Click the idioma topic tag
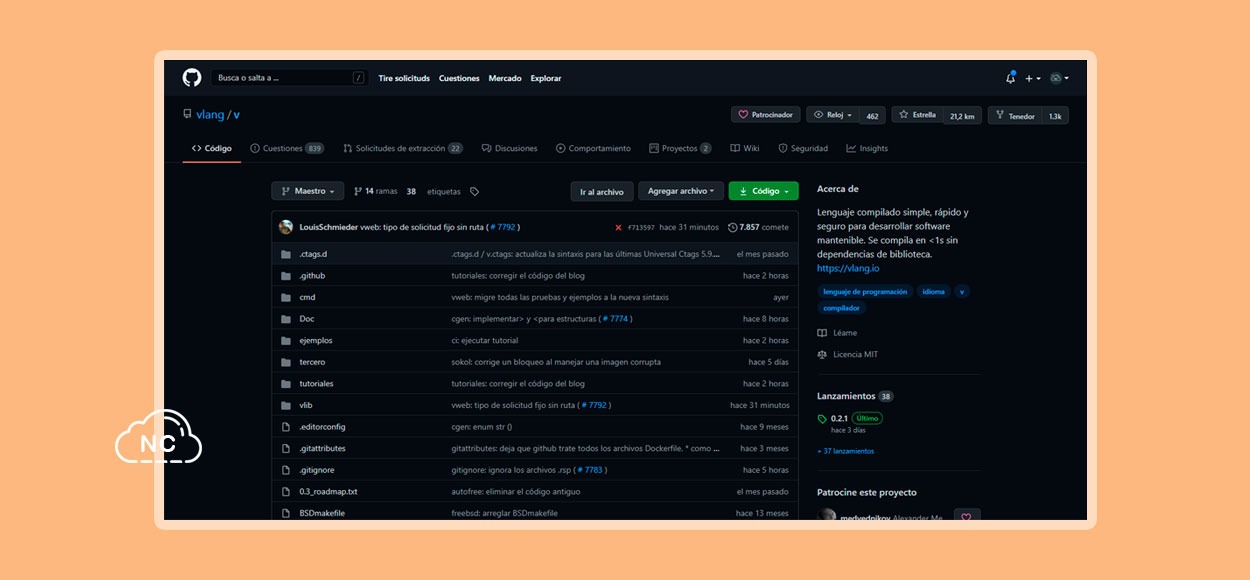1250x580 pixels. [x=933, y=292]
